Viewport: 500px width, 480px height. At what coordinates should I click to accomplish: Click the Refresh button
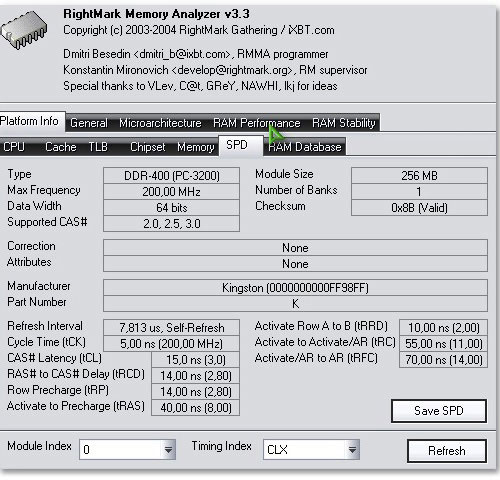(x=447, y=451)
